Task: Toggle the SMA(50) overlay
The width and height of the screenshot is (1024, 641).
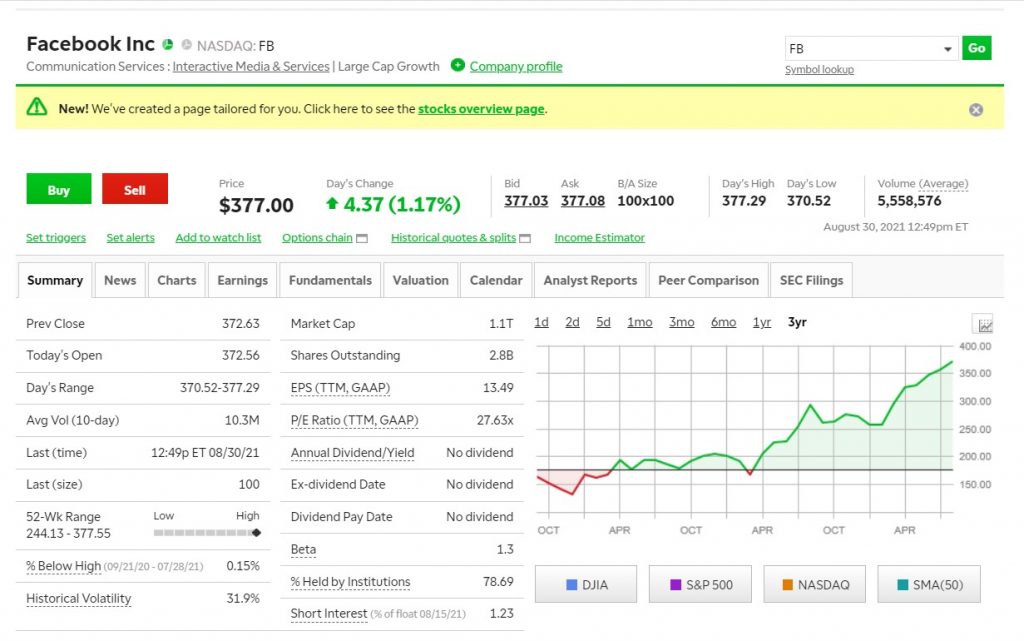Action: point(929,584)
